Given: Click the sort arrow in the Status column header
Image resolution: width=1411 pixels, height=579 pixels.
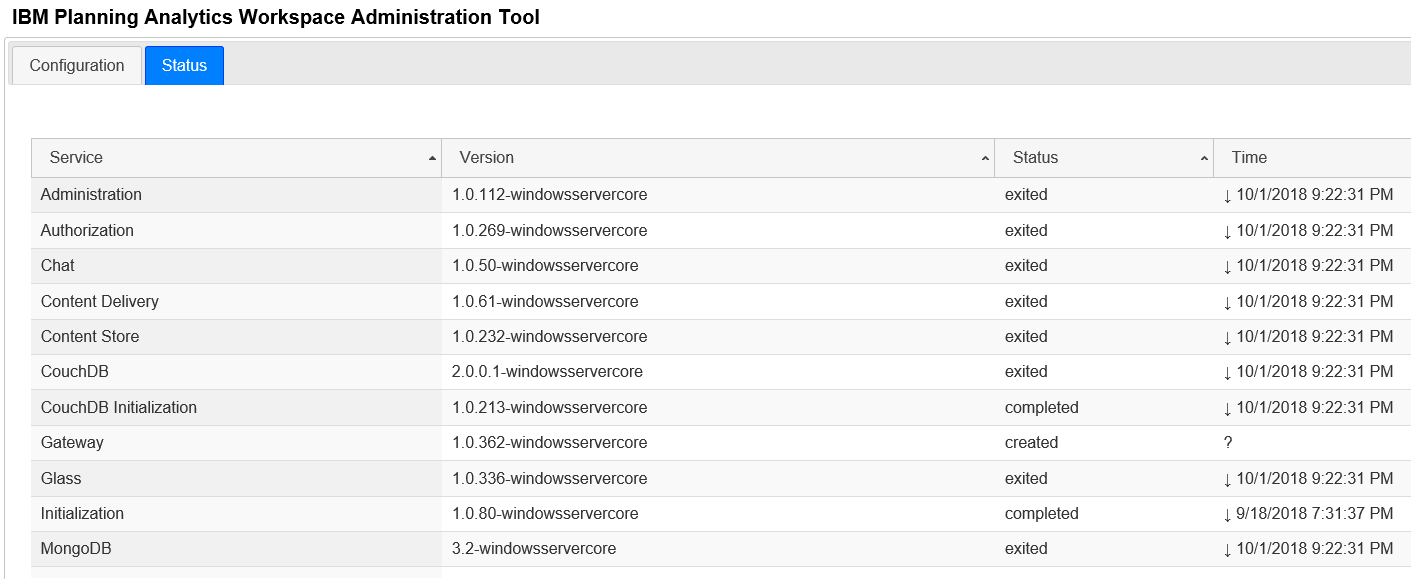Looking at the screenshot, I should [x=1204, y=159].
